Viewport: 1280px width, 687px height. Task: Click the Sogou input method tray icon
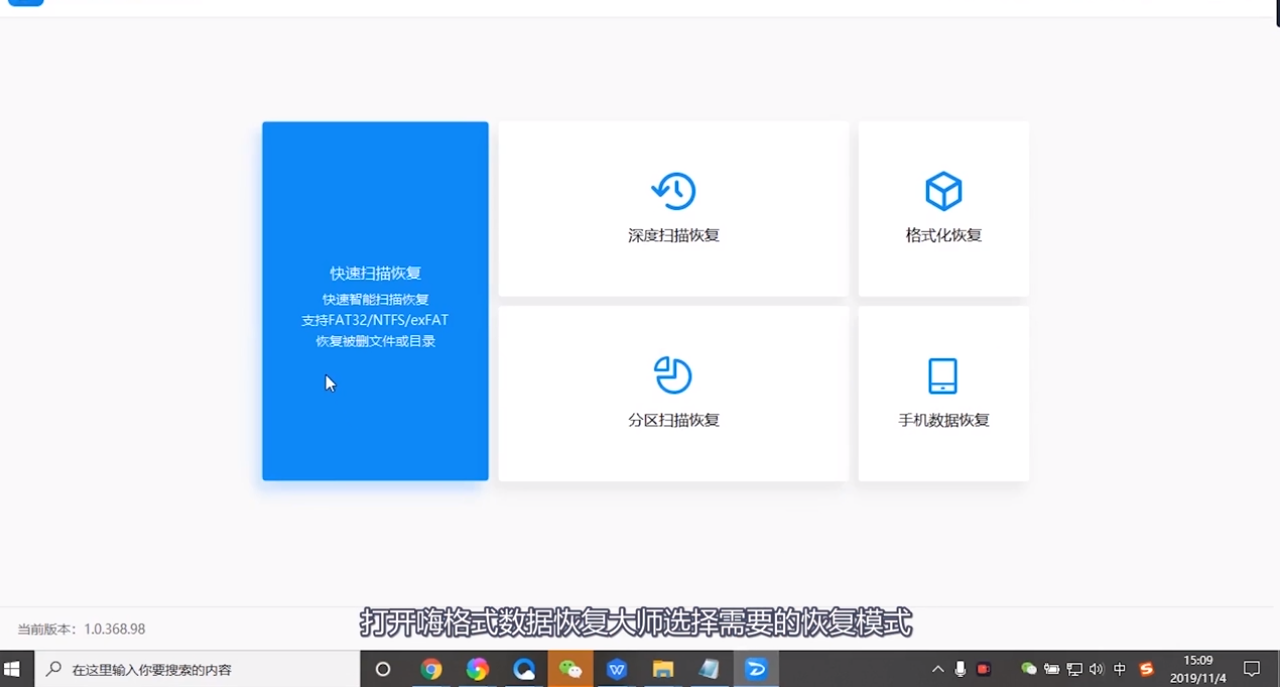pyautogui.click(x=1146, y=669)
